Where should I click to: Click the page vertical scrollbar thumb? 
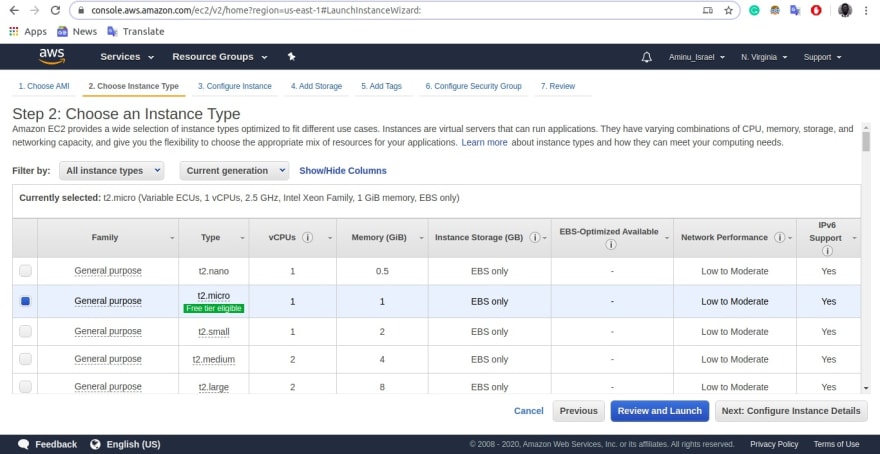point(866,142)
